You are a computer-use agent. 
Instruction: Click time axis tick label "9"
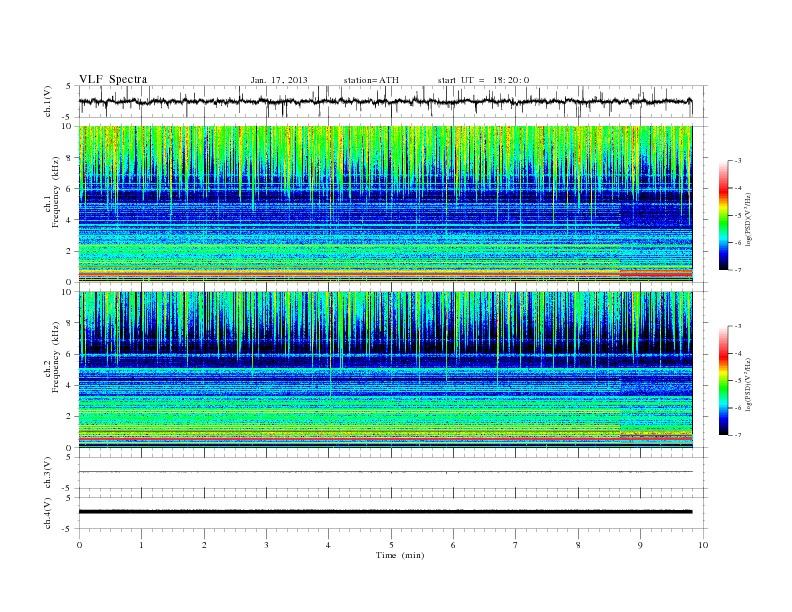tap(640, 545)
